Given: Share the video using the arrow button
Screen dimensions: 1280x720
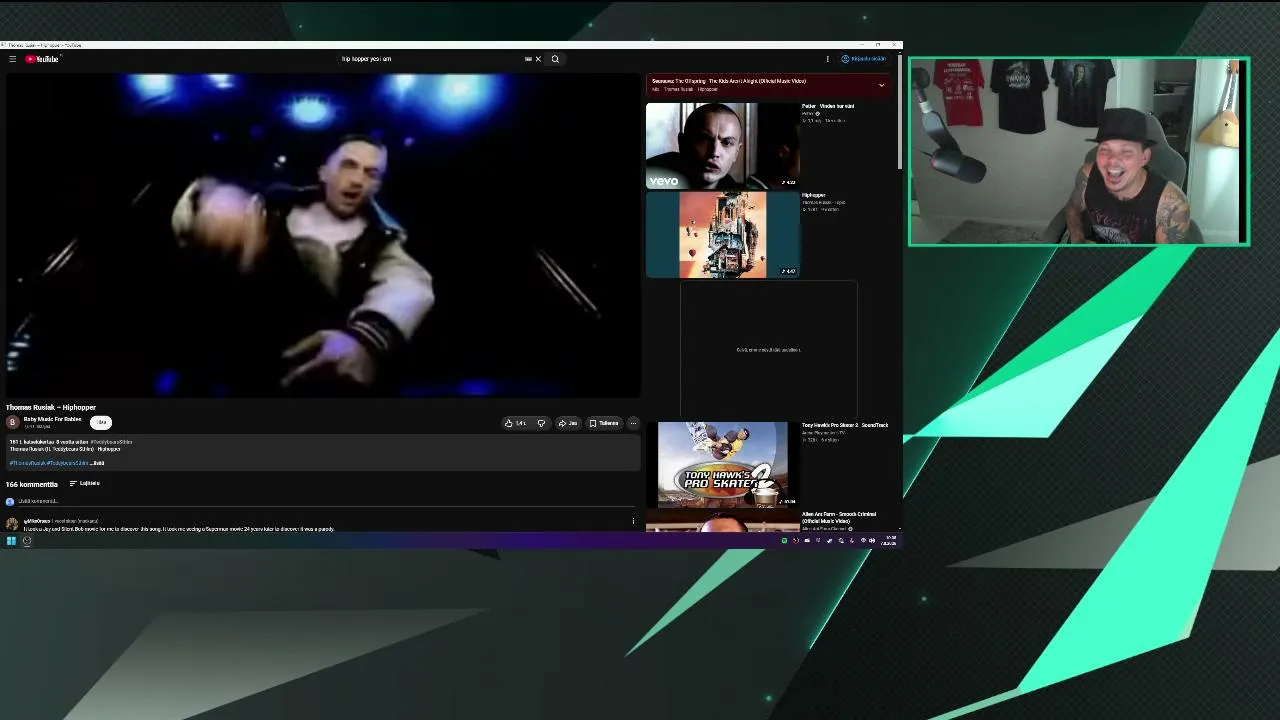Looking at the screenshot, I should tap(567, 423).
